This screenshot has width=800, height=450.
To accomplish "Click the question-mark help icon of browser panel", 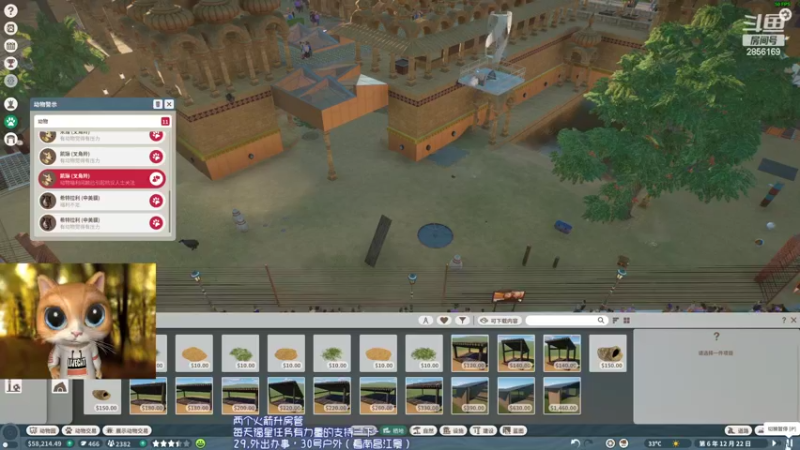I will 784,320.
